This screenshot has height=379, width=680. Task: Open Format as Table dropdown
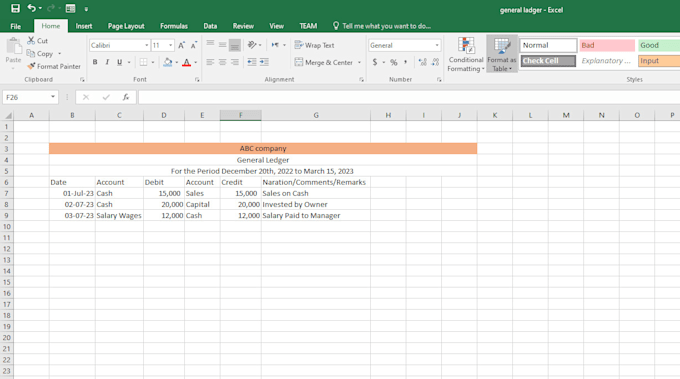click(x=502, y=55)
